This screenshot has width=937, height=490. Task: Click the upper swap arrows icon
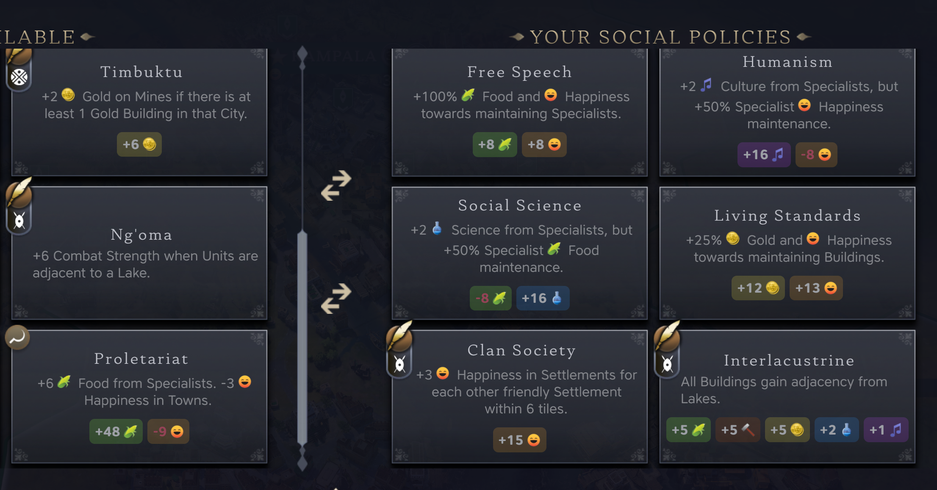[336, 185]
